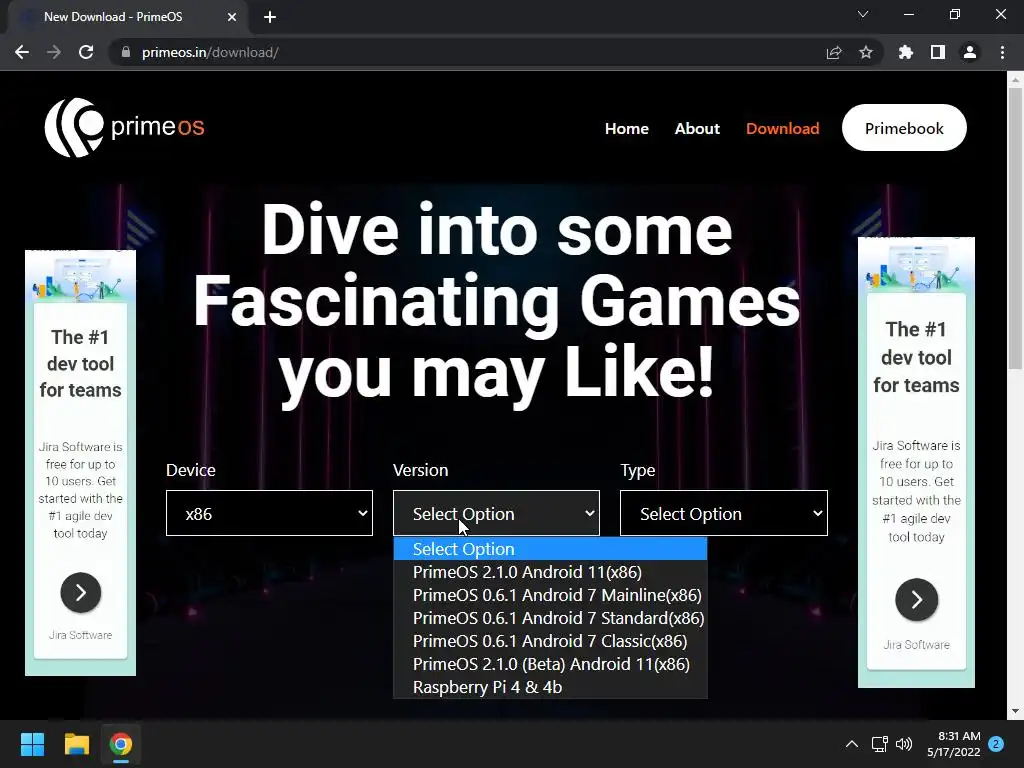1024x768 pixels.
Task: Bookmark this page with the star icon
Action: click(866, 52)
